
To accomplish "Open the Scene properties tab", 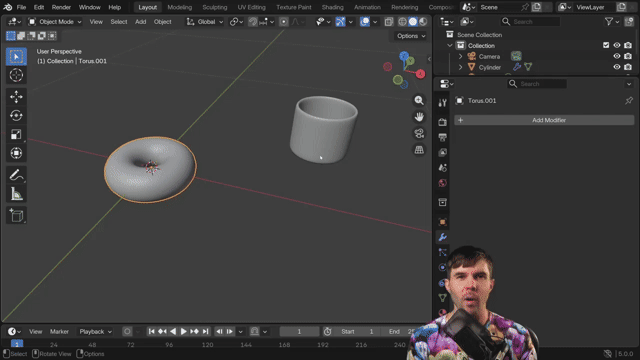I will 442,168.
